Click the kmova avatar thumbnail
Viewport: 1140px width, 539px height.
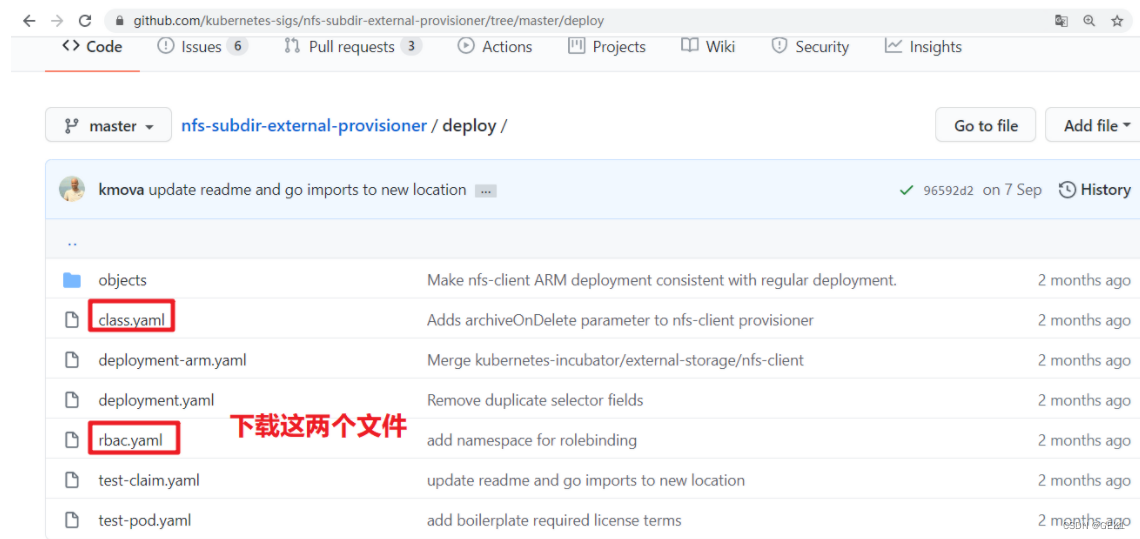pos(72,189)
